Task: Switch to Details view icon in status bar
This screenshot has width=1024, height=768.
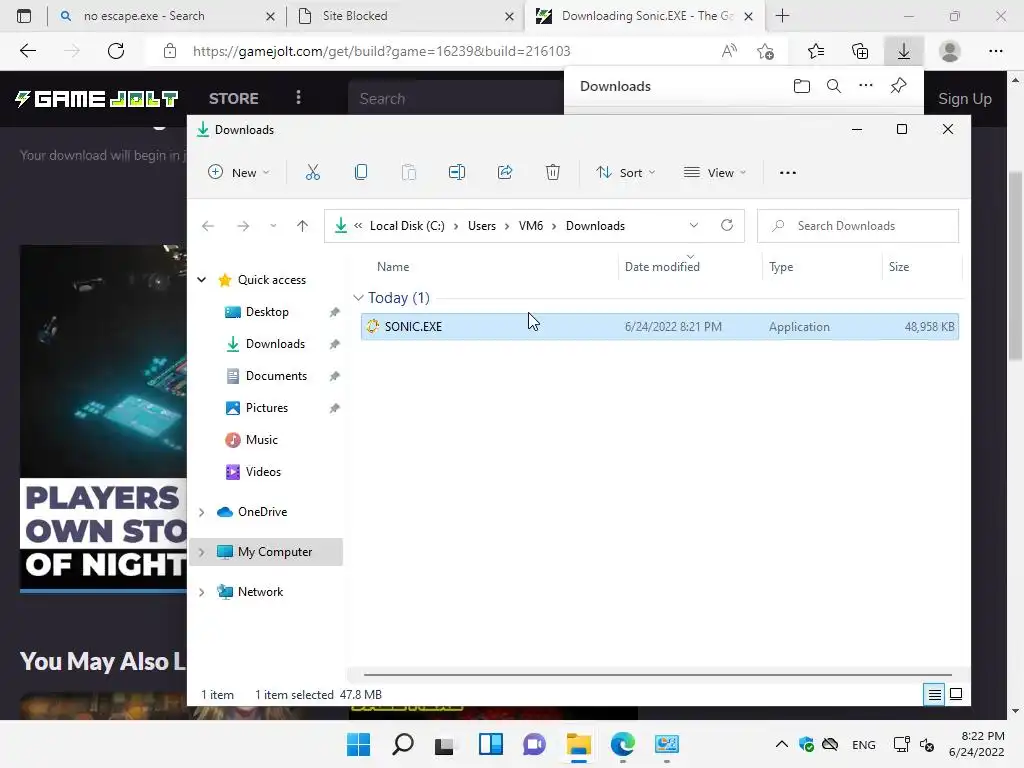Action: click(935, 694)
